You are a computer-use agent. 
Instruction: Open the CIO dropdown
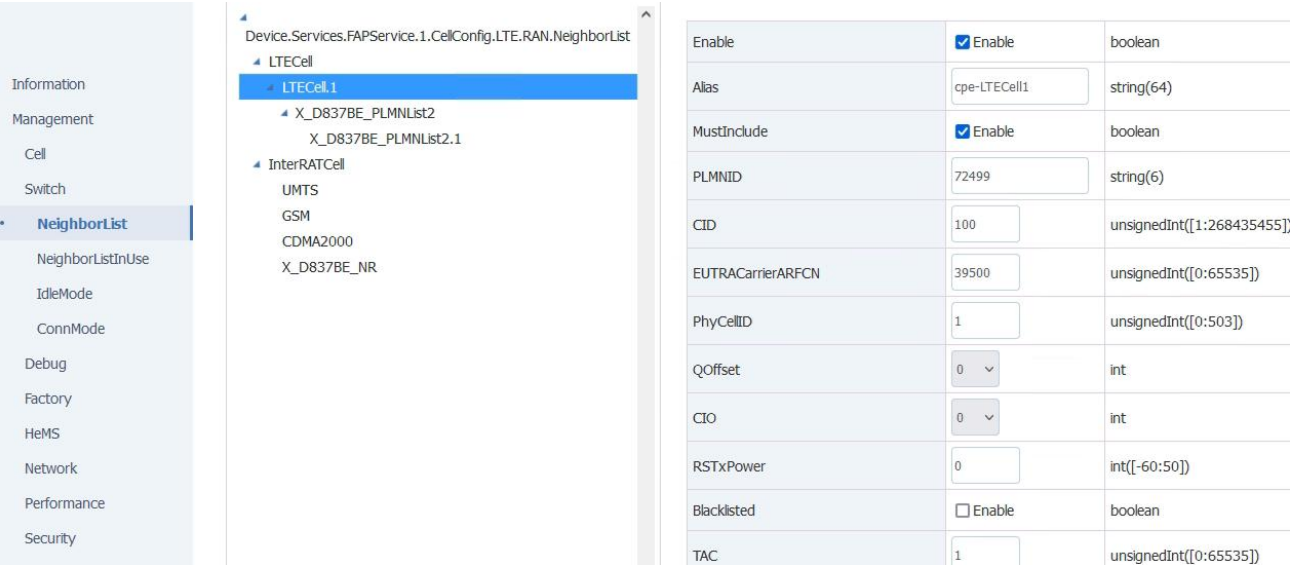pos(974,418)
